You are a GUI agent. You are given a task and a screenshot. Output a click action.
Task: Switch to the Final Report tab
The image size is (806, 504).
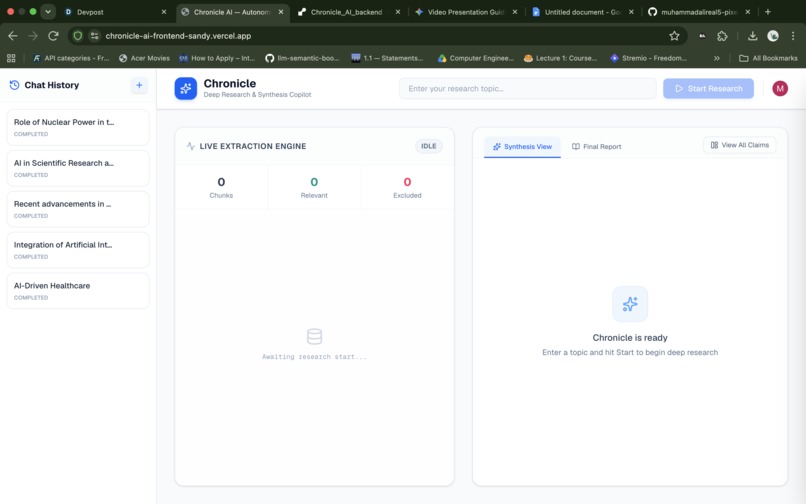597,147
